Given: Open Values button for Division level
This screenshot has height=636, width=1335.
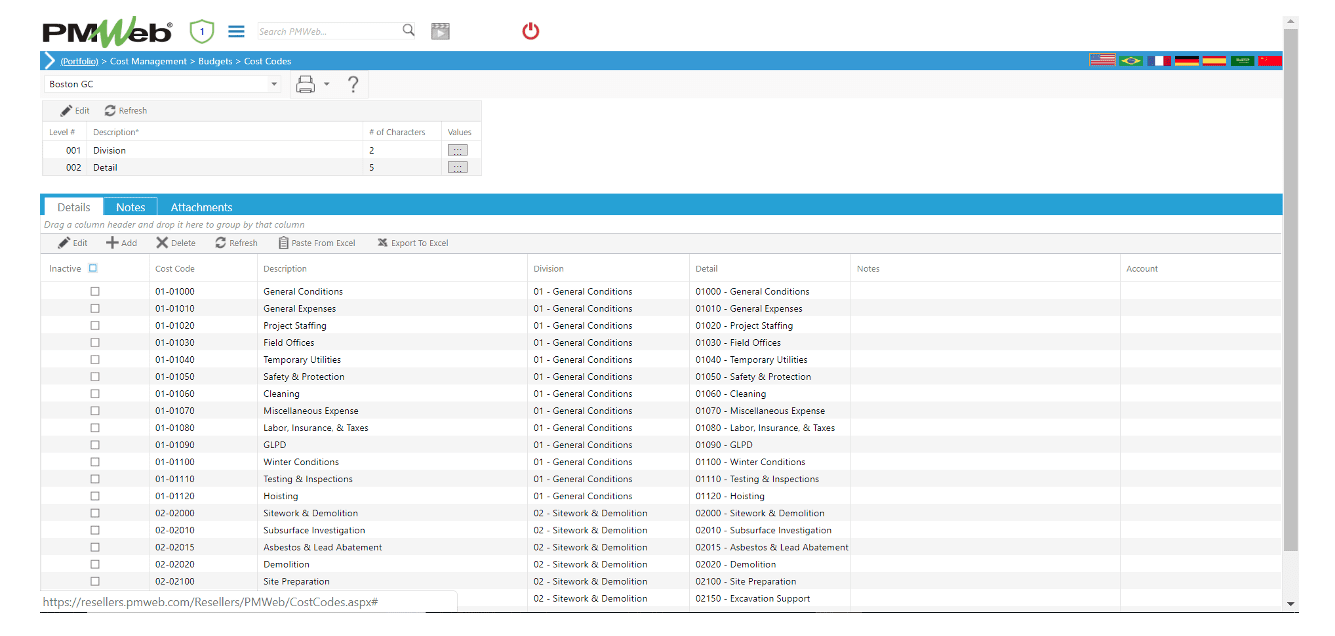Looking at the screenshot, I should [x=458, y=150].
